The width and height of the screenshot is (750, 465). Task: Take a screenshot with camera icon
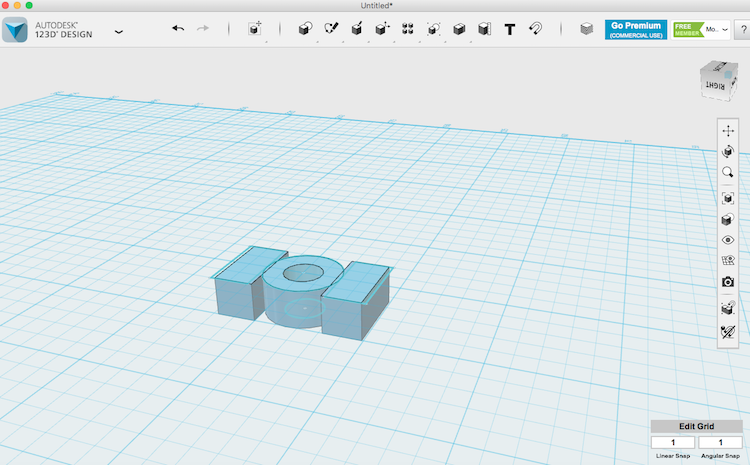tap(728, 282)
